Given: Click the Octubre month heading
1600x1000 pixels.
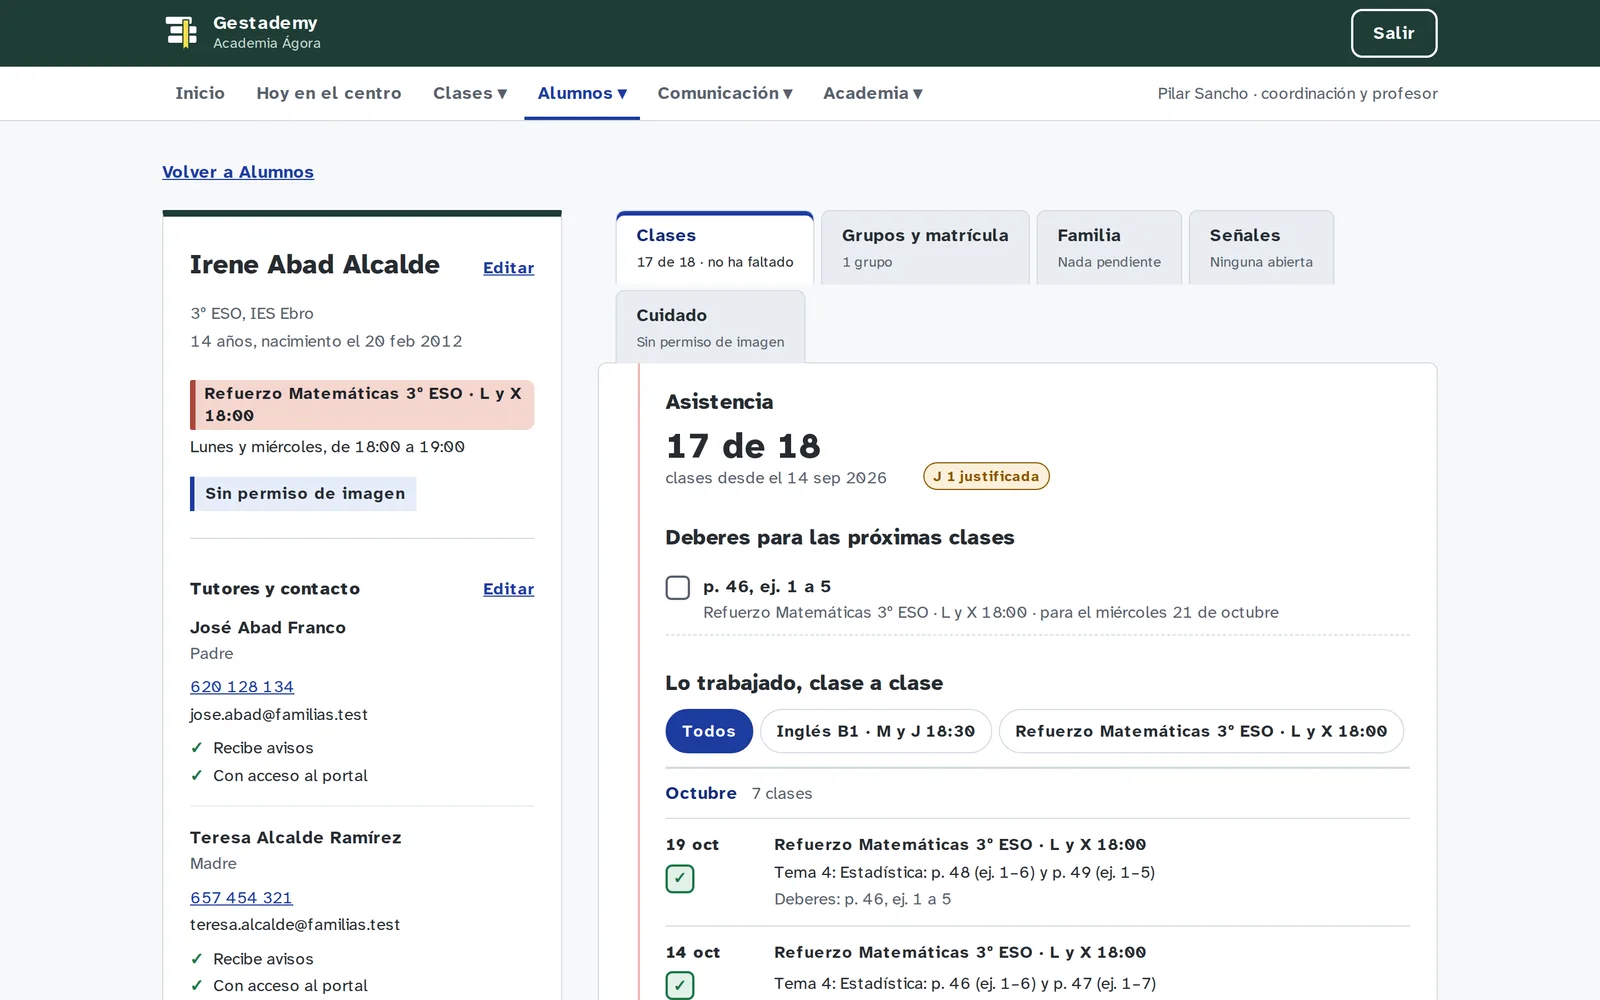Looking at the screenshot, I should coord(701,793).
